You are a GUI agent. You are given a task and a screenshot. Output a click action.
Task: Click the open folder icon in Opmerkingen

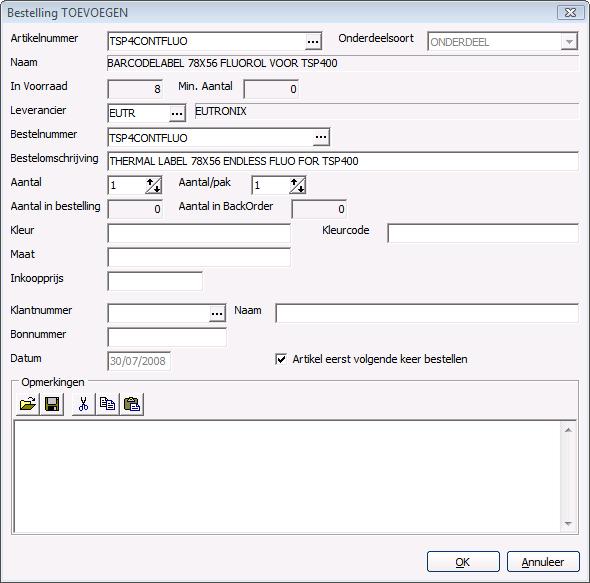(28, 404)
